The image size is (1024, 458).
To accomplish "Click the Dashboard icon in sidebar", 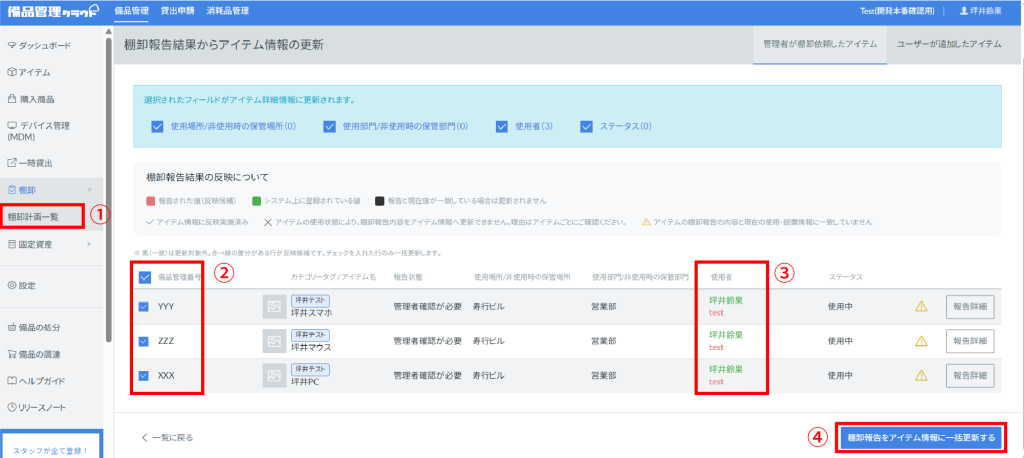I will point(12,46).
